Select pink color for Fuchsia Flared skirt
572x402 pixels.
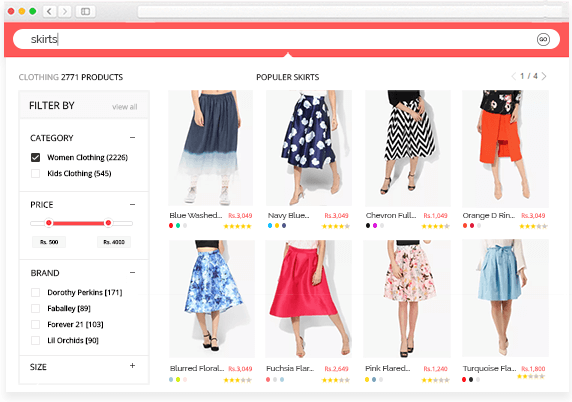click(268, 379)
